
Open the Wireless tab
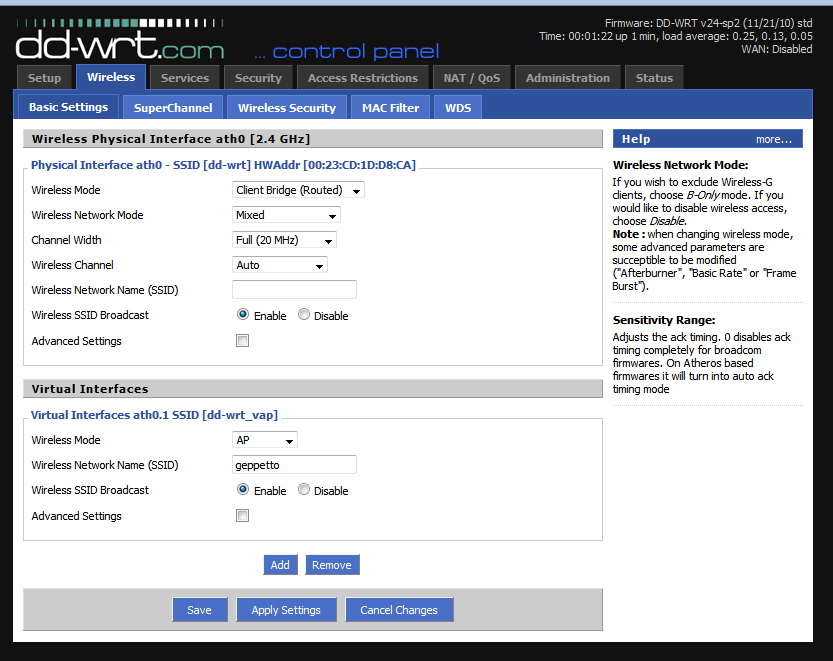pos(111,77)
